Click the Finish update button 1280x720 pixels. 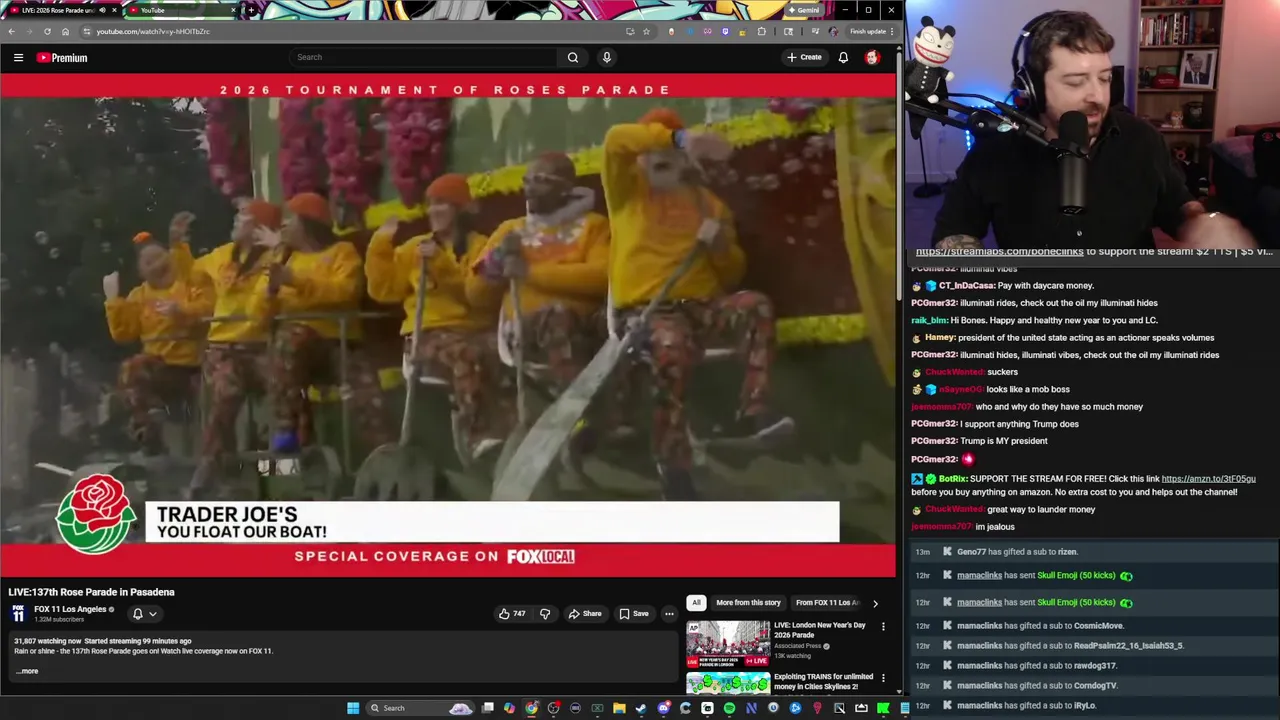pos(870,31)
